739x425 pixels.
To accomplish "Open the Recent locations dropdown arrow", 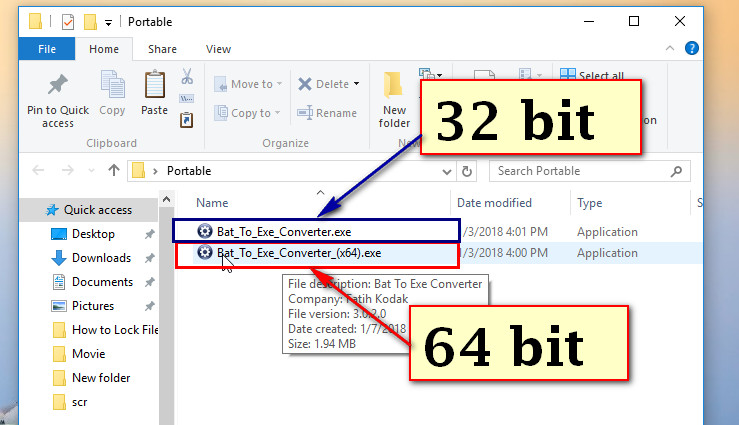I will click(x=91, y=171).
